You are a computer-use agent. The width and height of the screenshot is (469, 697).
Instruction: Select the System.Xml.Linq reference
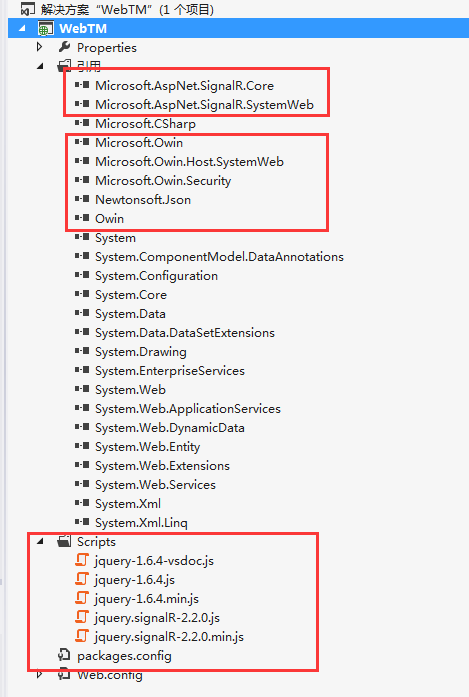point(141,523)
